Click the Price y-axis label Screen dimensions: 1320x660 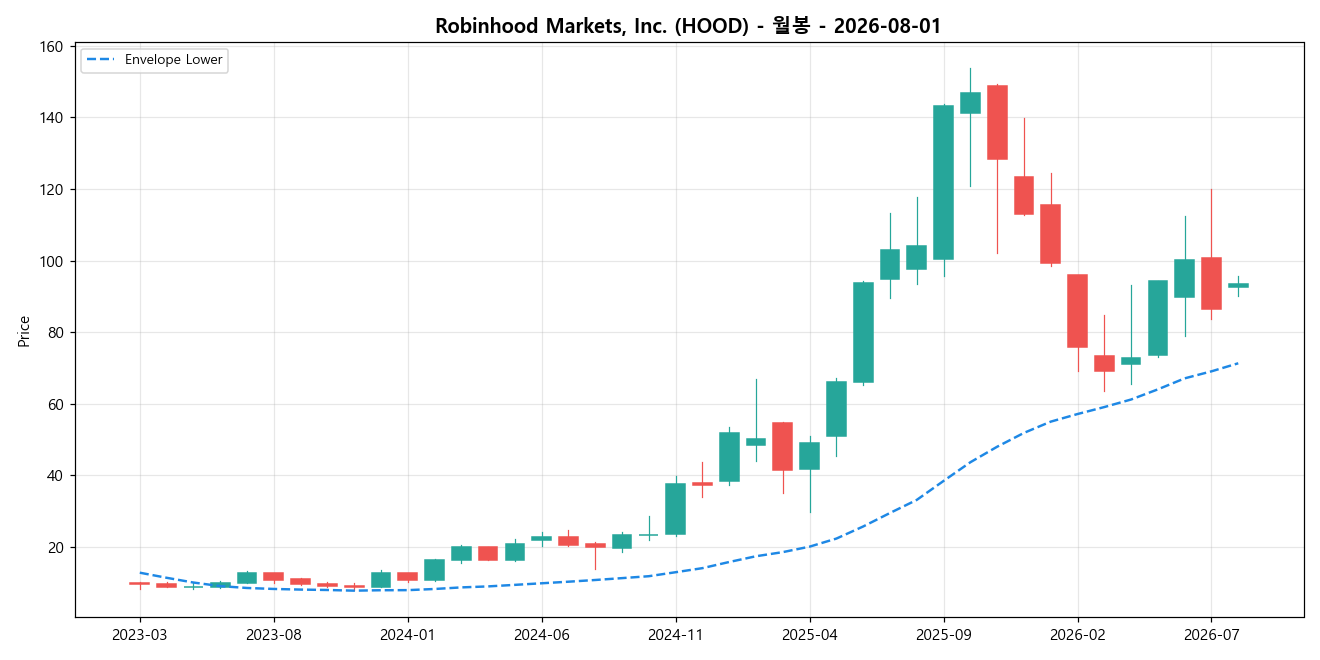[x=24, y=331]
